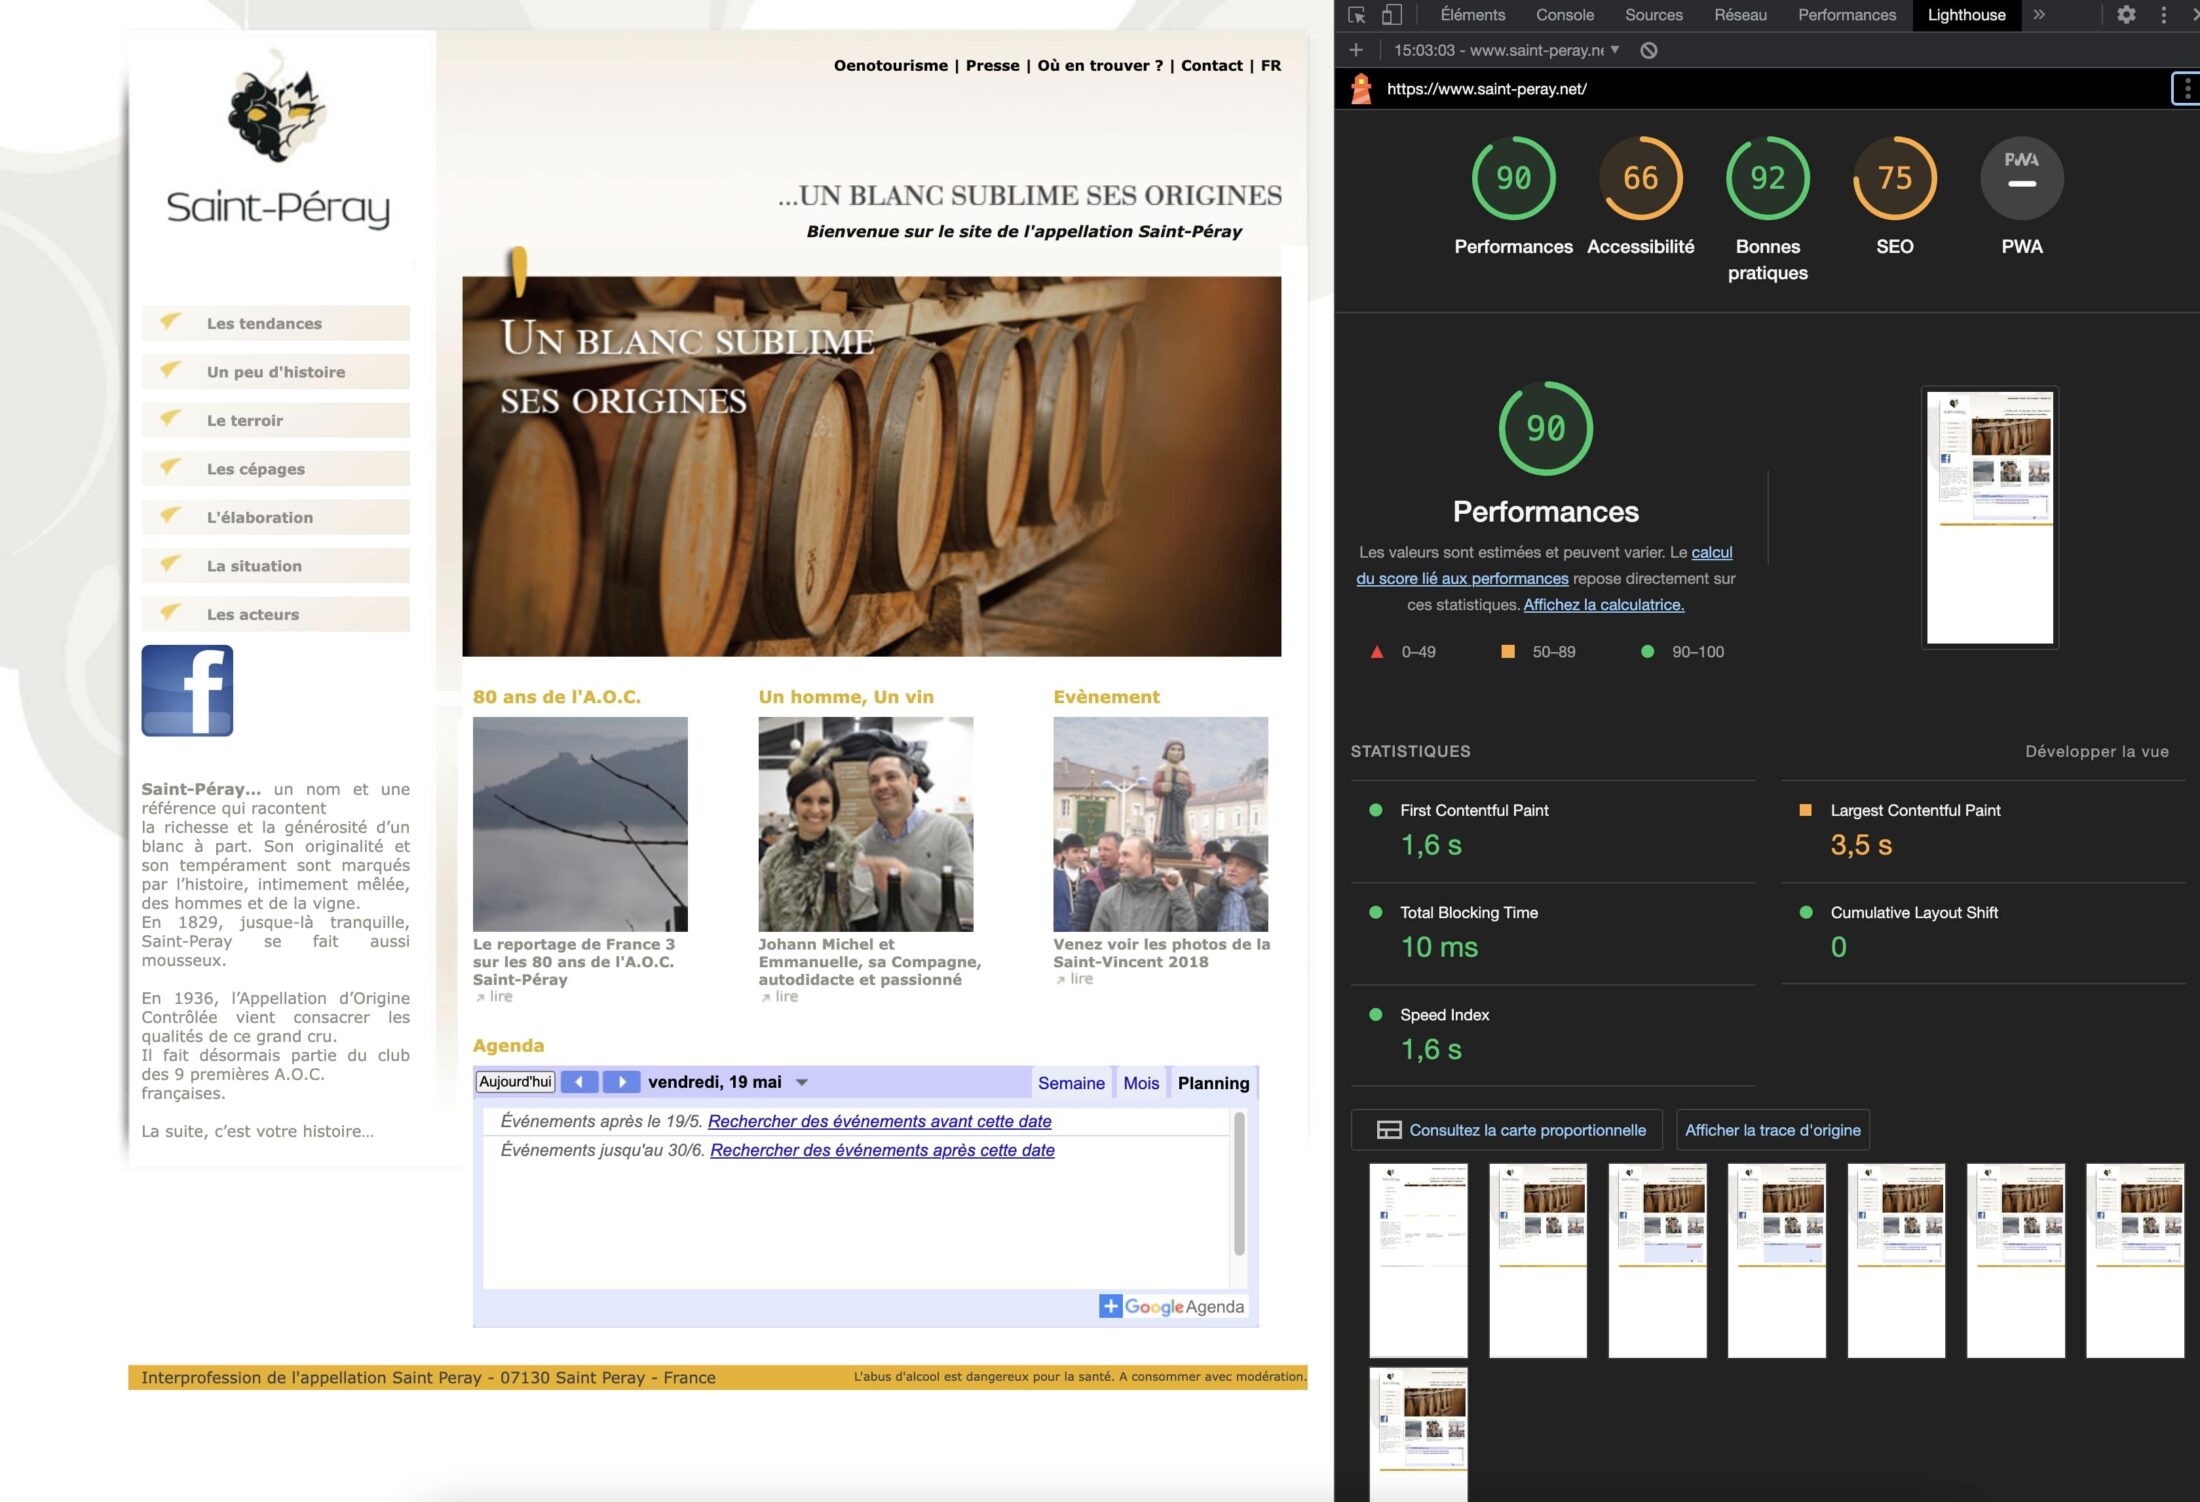The image size is (2200, 1502).
Task: Click the SEO score gauge 75
Action: coord(1894,178)
